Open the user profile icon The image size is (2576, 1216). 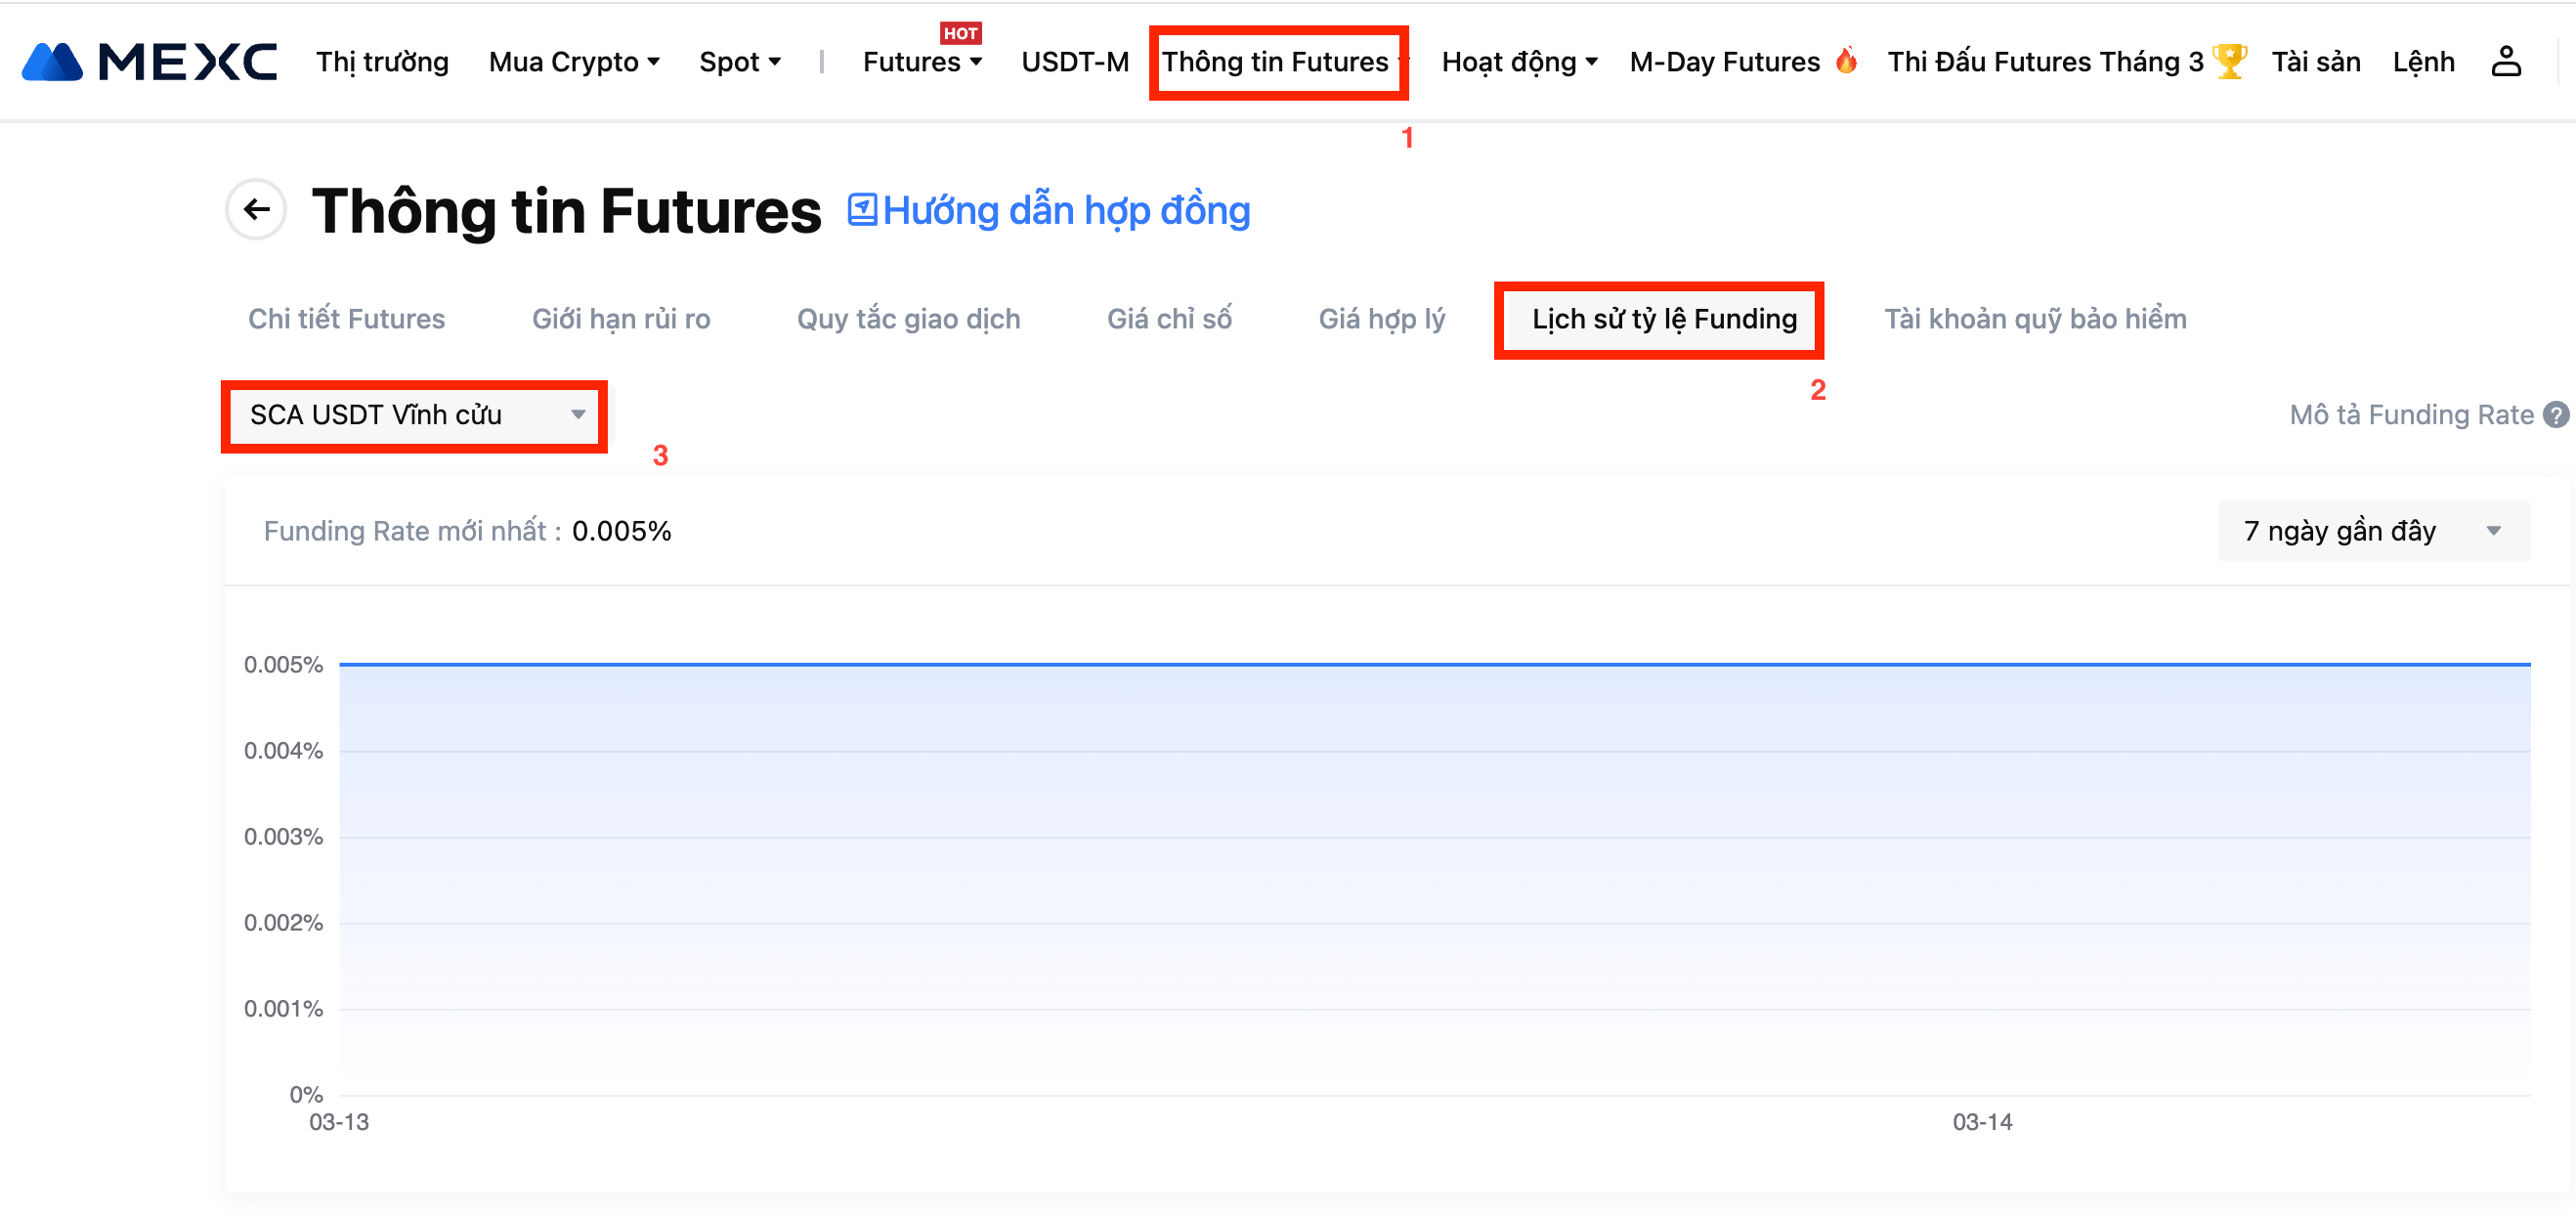2506,62
